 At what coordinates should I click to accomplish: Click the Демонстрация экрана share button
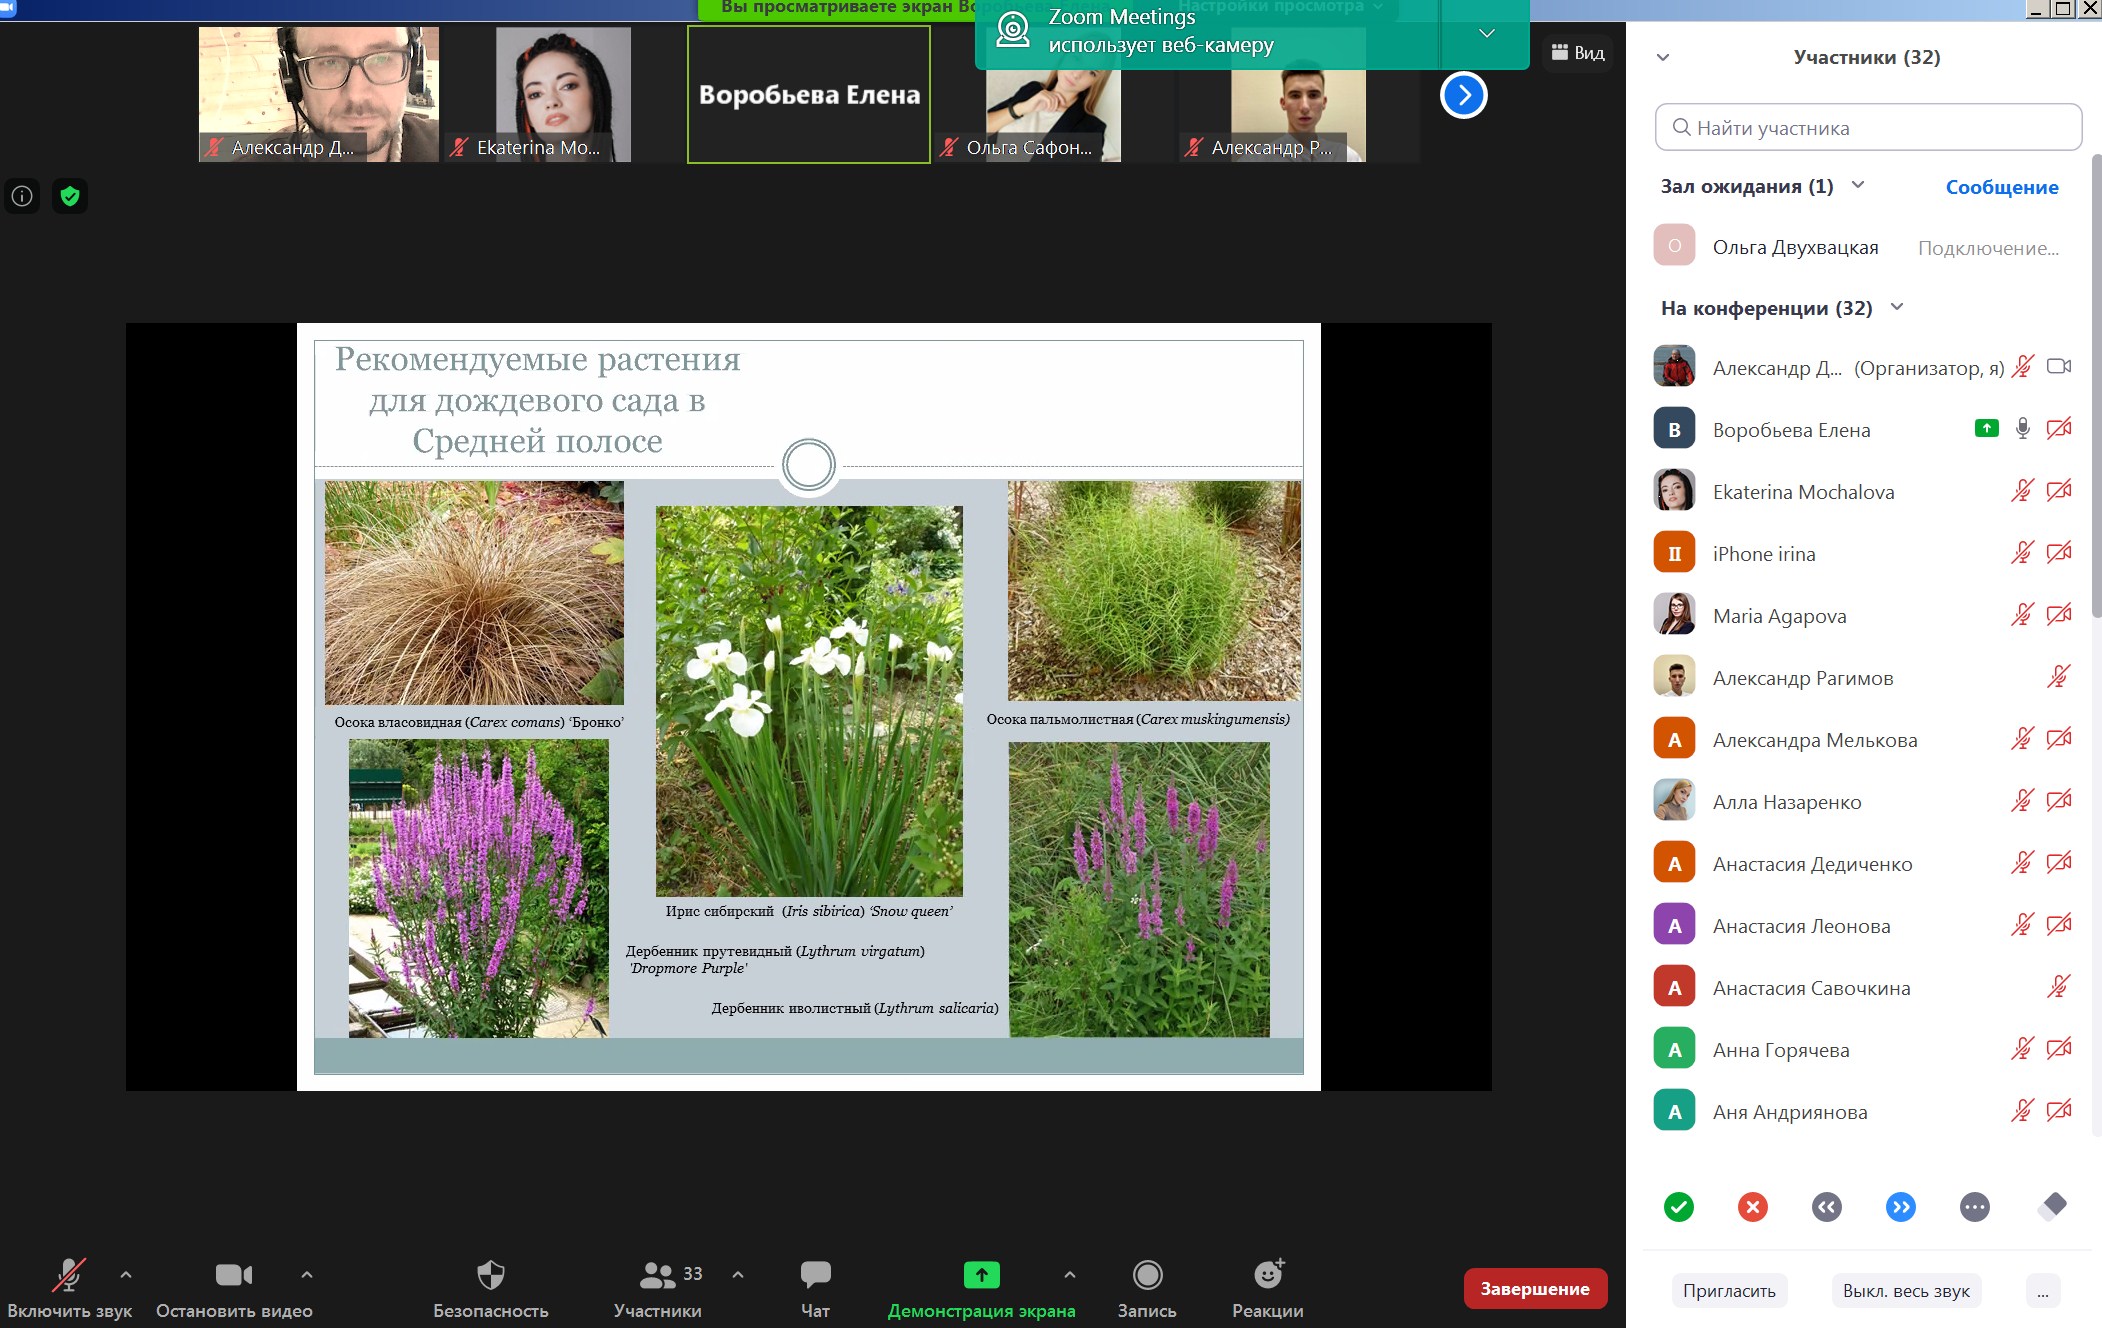click(x=981, y=1289)
